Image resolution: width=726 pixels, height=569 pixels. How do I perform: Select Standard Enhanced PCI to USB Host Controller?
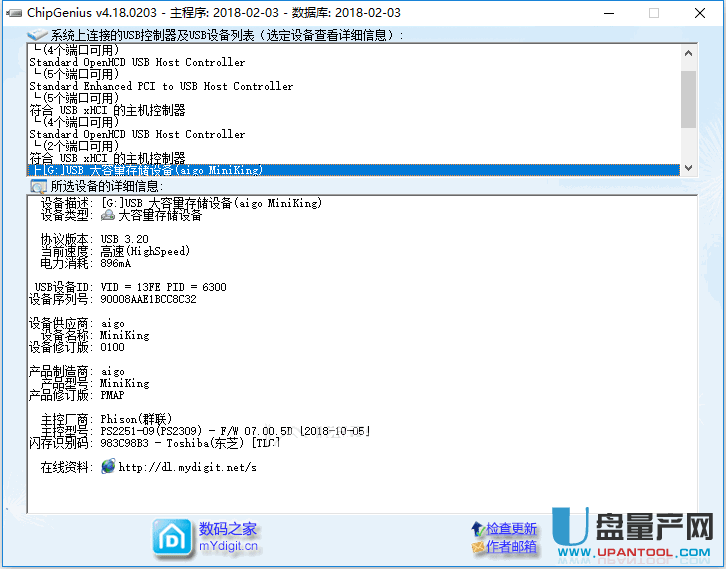tap(161, 86)
